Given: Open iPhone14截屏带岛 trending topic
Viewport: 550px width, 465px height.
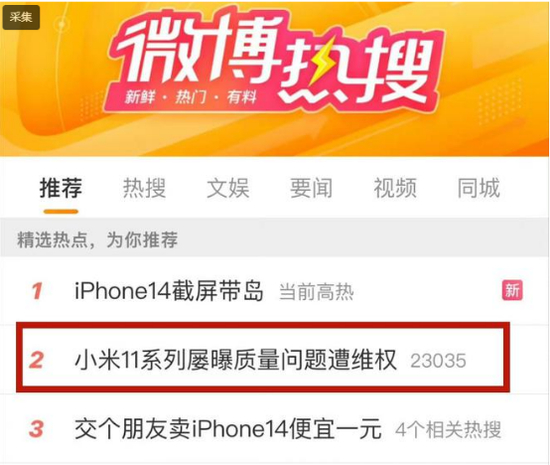Looking at the screenshot, I should pos(169,291).
